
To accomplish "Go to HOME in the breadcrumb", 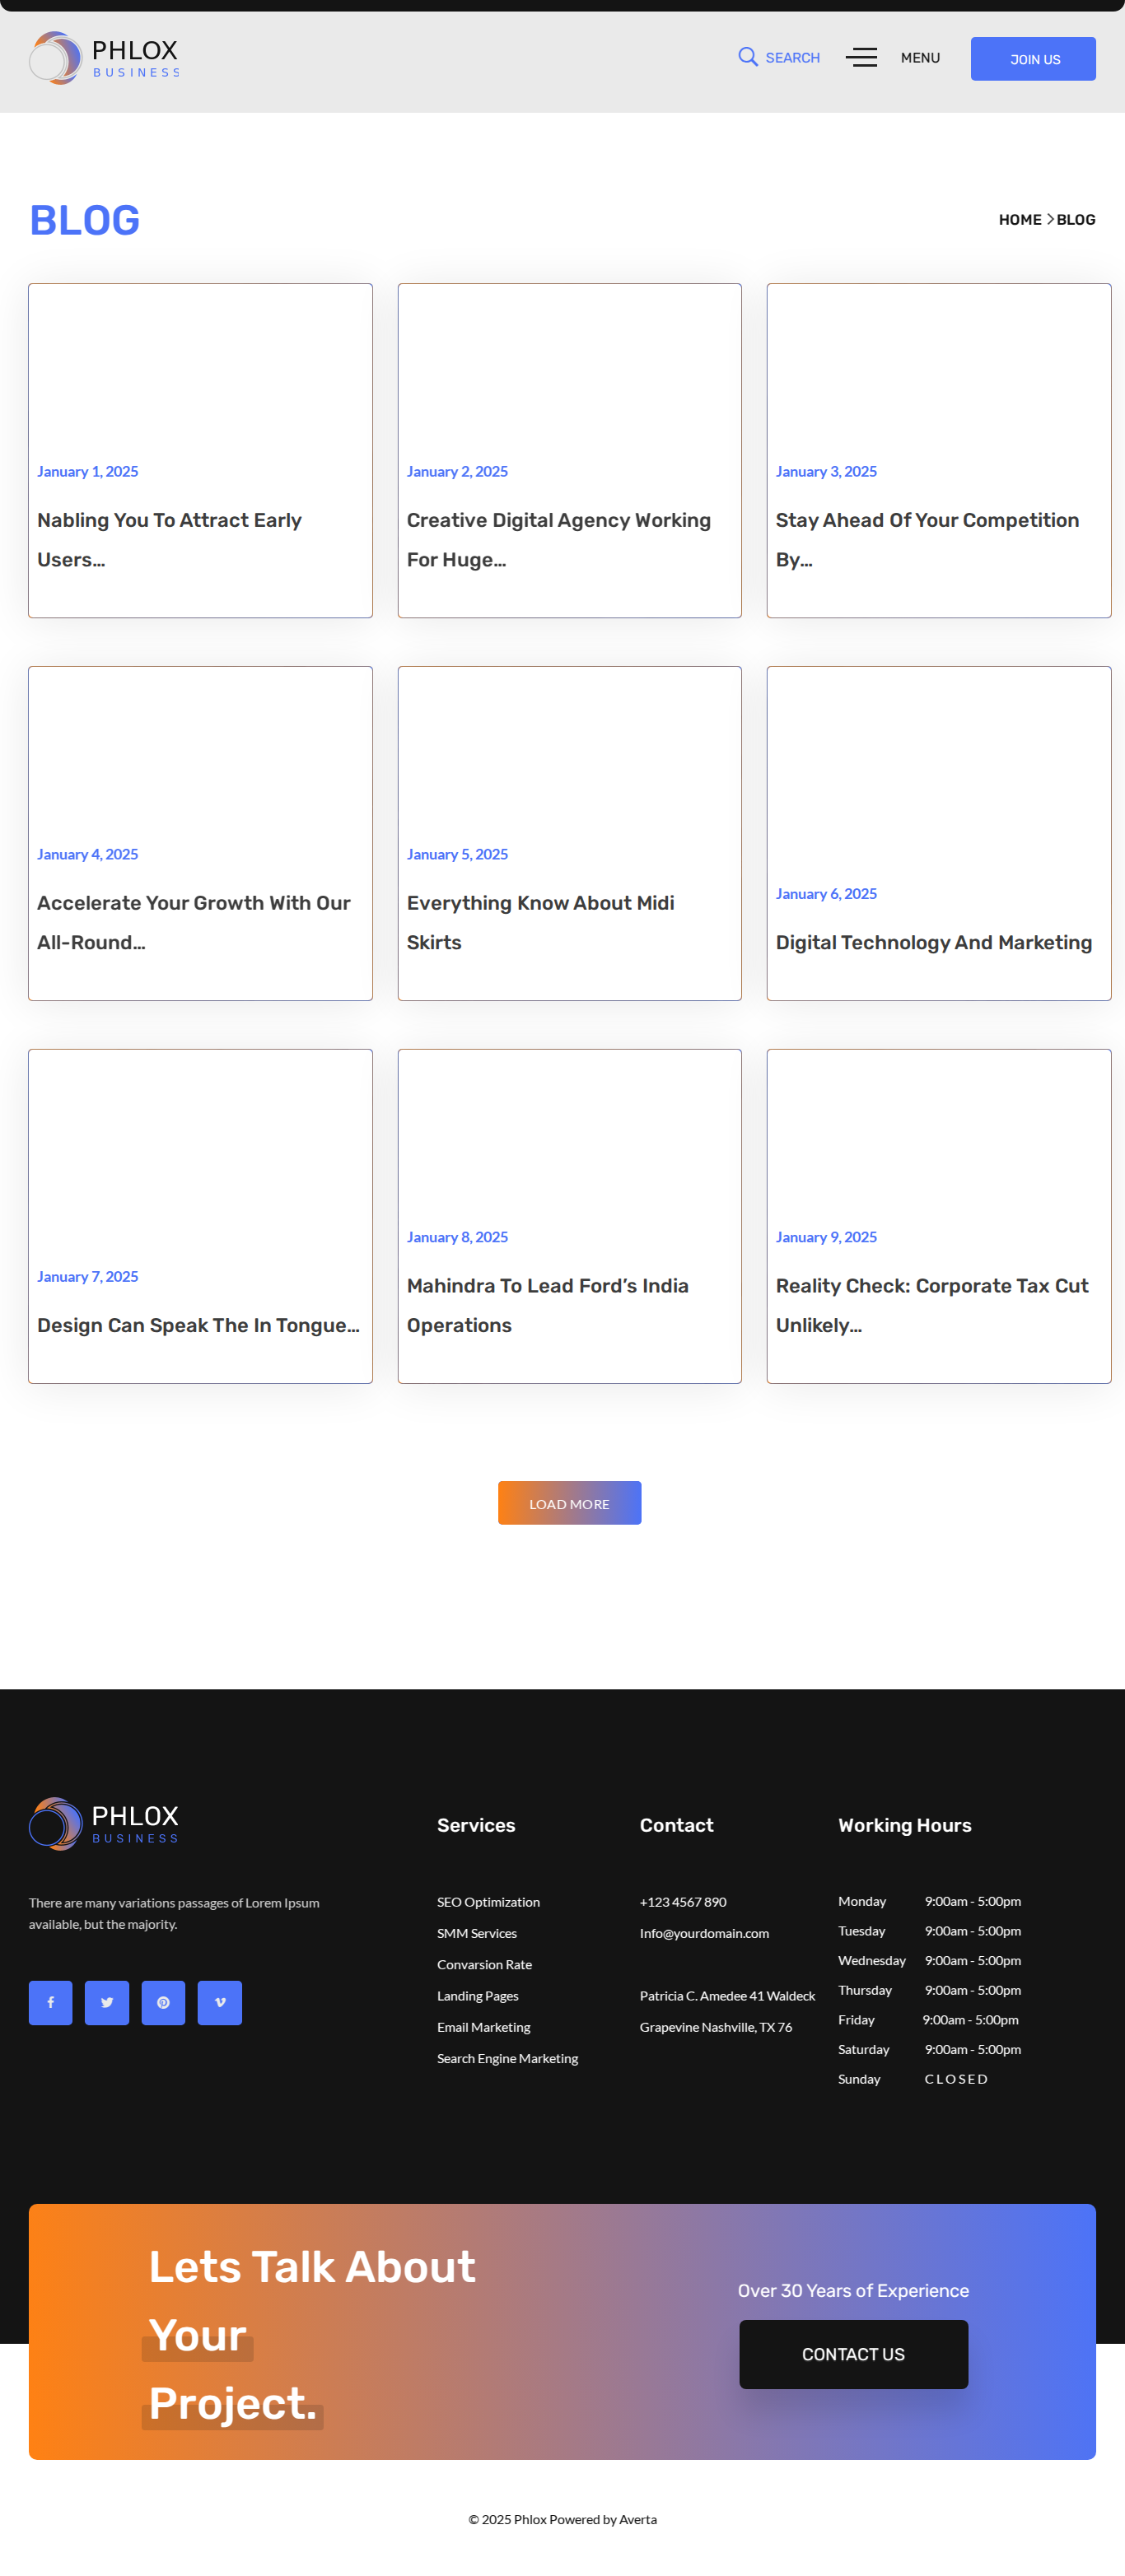I will point(1019,220).
